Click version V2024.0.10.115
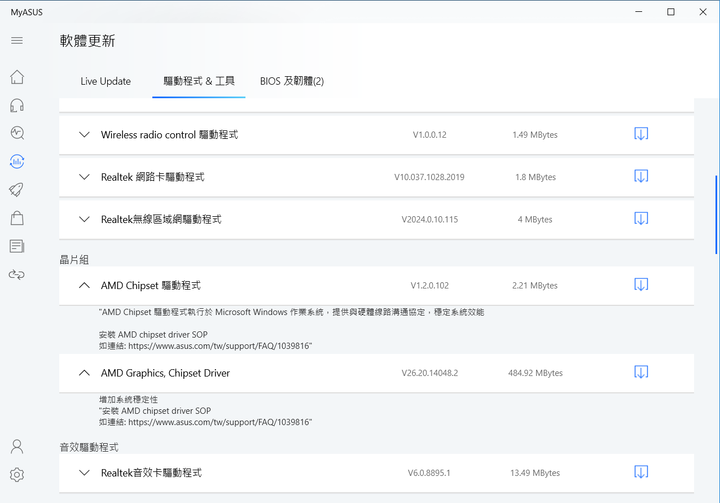720x503 pixels. tap(430, 220)
